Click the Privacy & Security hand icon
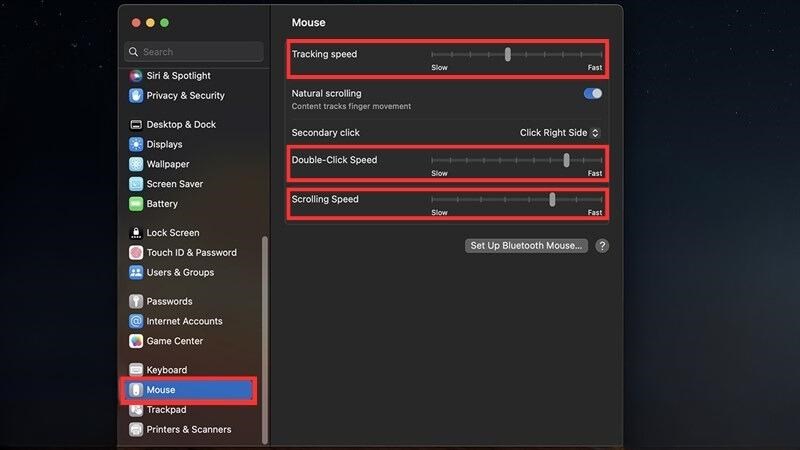The image size is (800, 450). tap(136, 95)
